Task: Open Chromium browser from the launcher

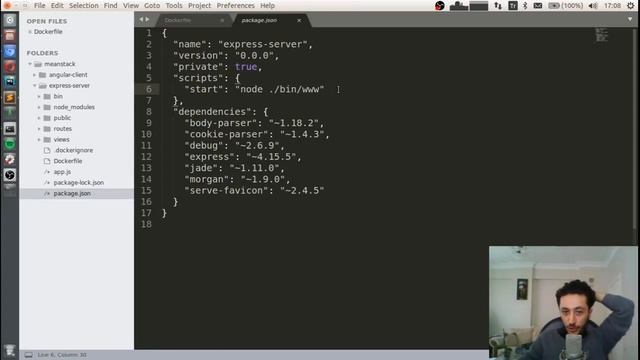Action: pos(10,51)
